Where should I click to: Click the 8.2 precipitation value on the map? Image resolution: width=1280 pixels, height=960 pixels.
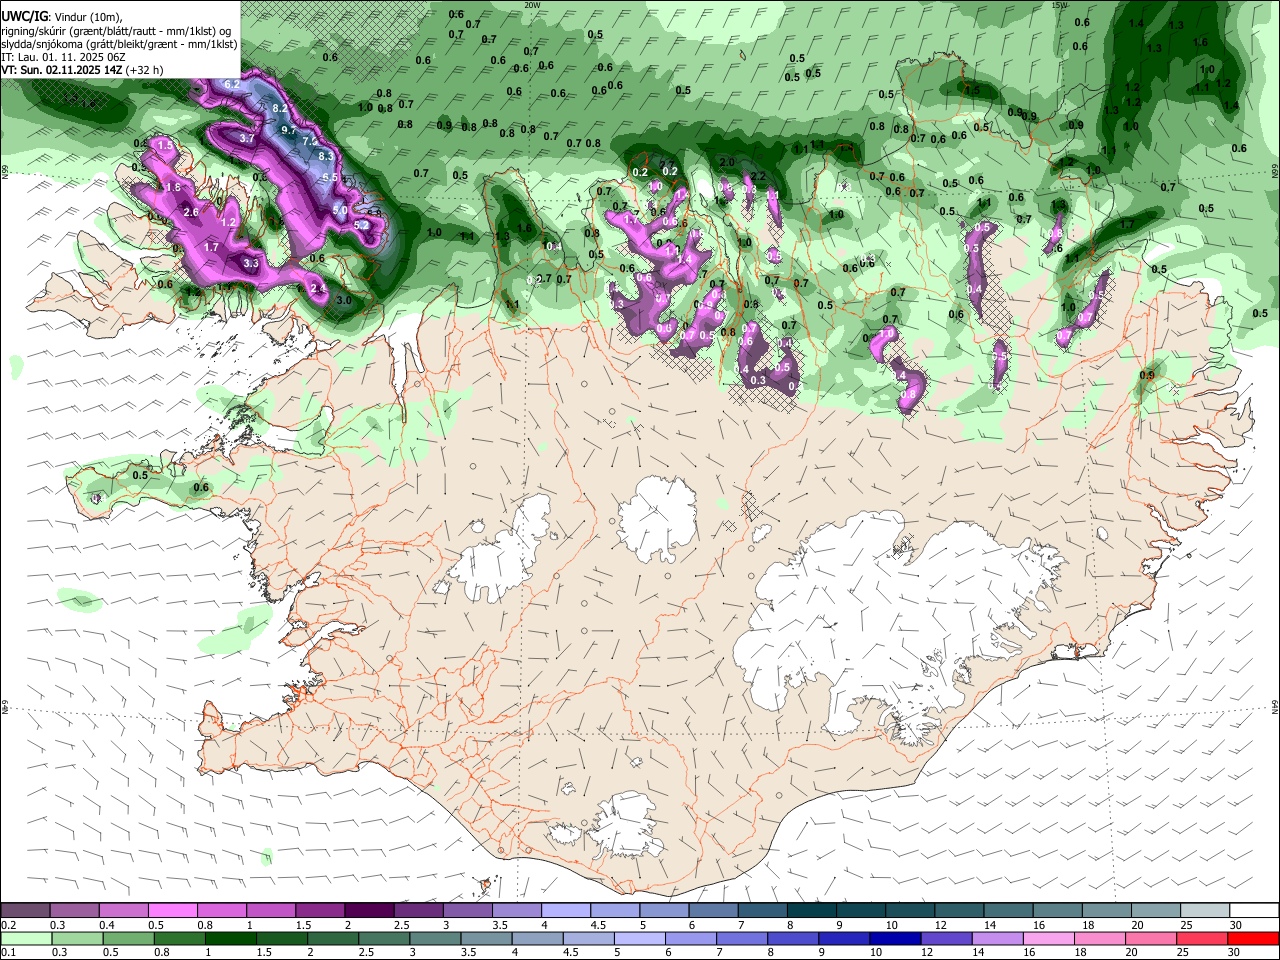coord(280,108)
